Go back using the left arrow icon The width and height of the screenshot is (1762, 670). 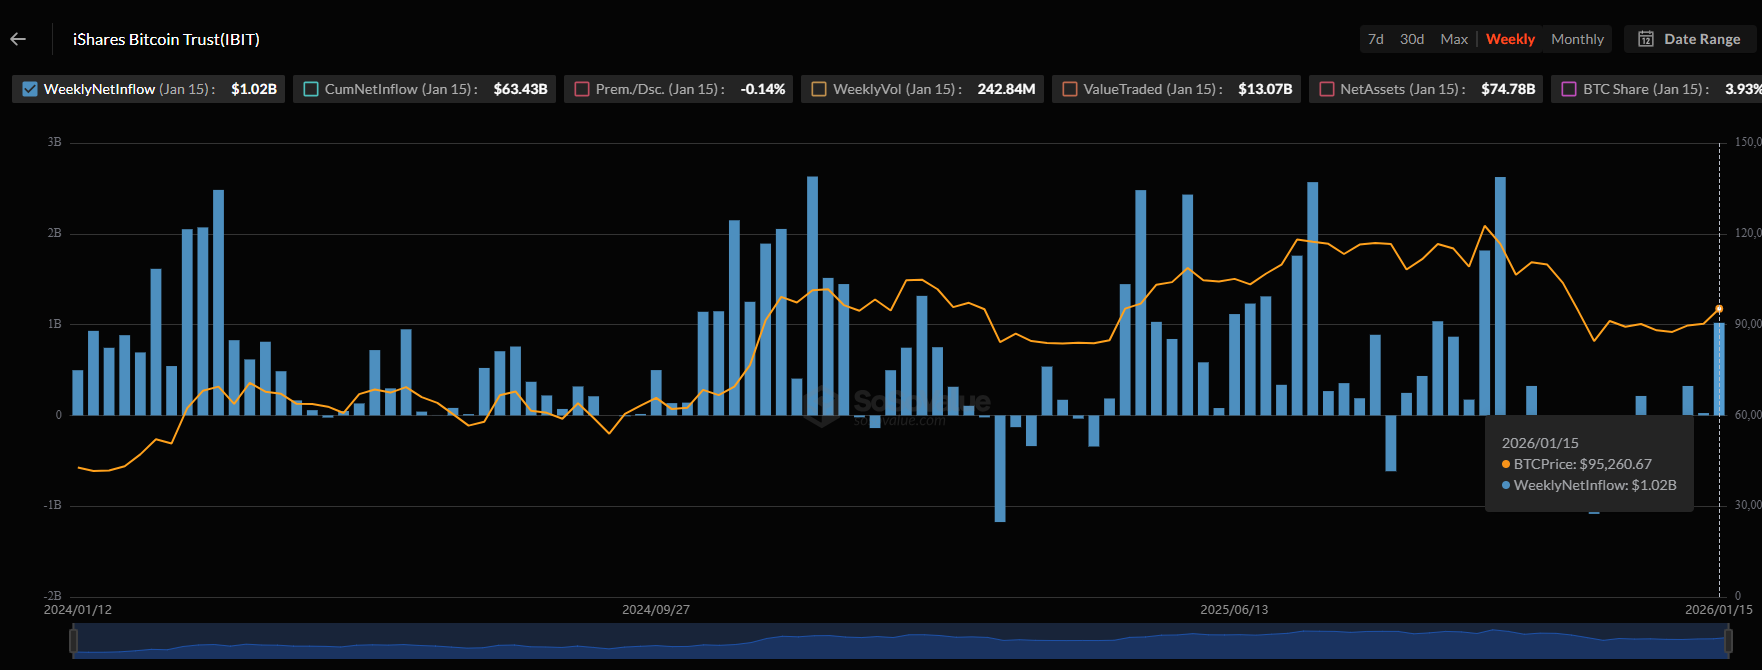pos(18,39)
